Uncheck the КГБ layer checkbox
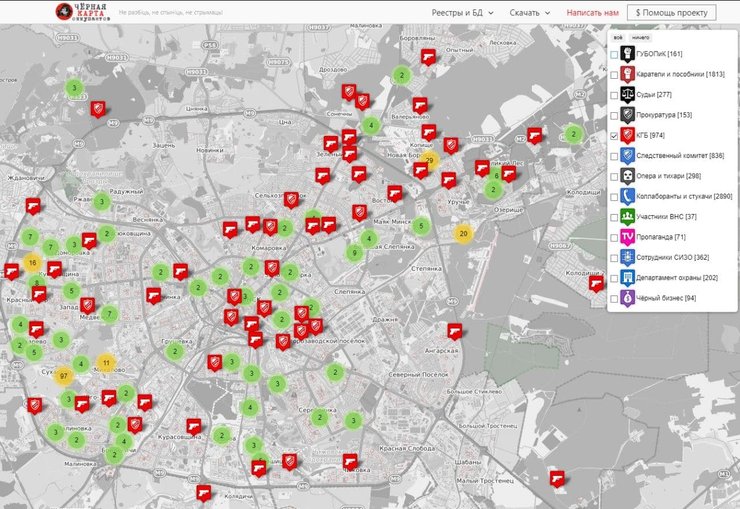The image size is (740, 509). pos(615,135)
